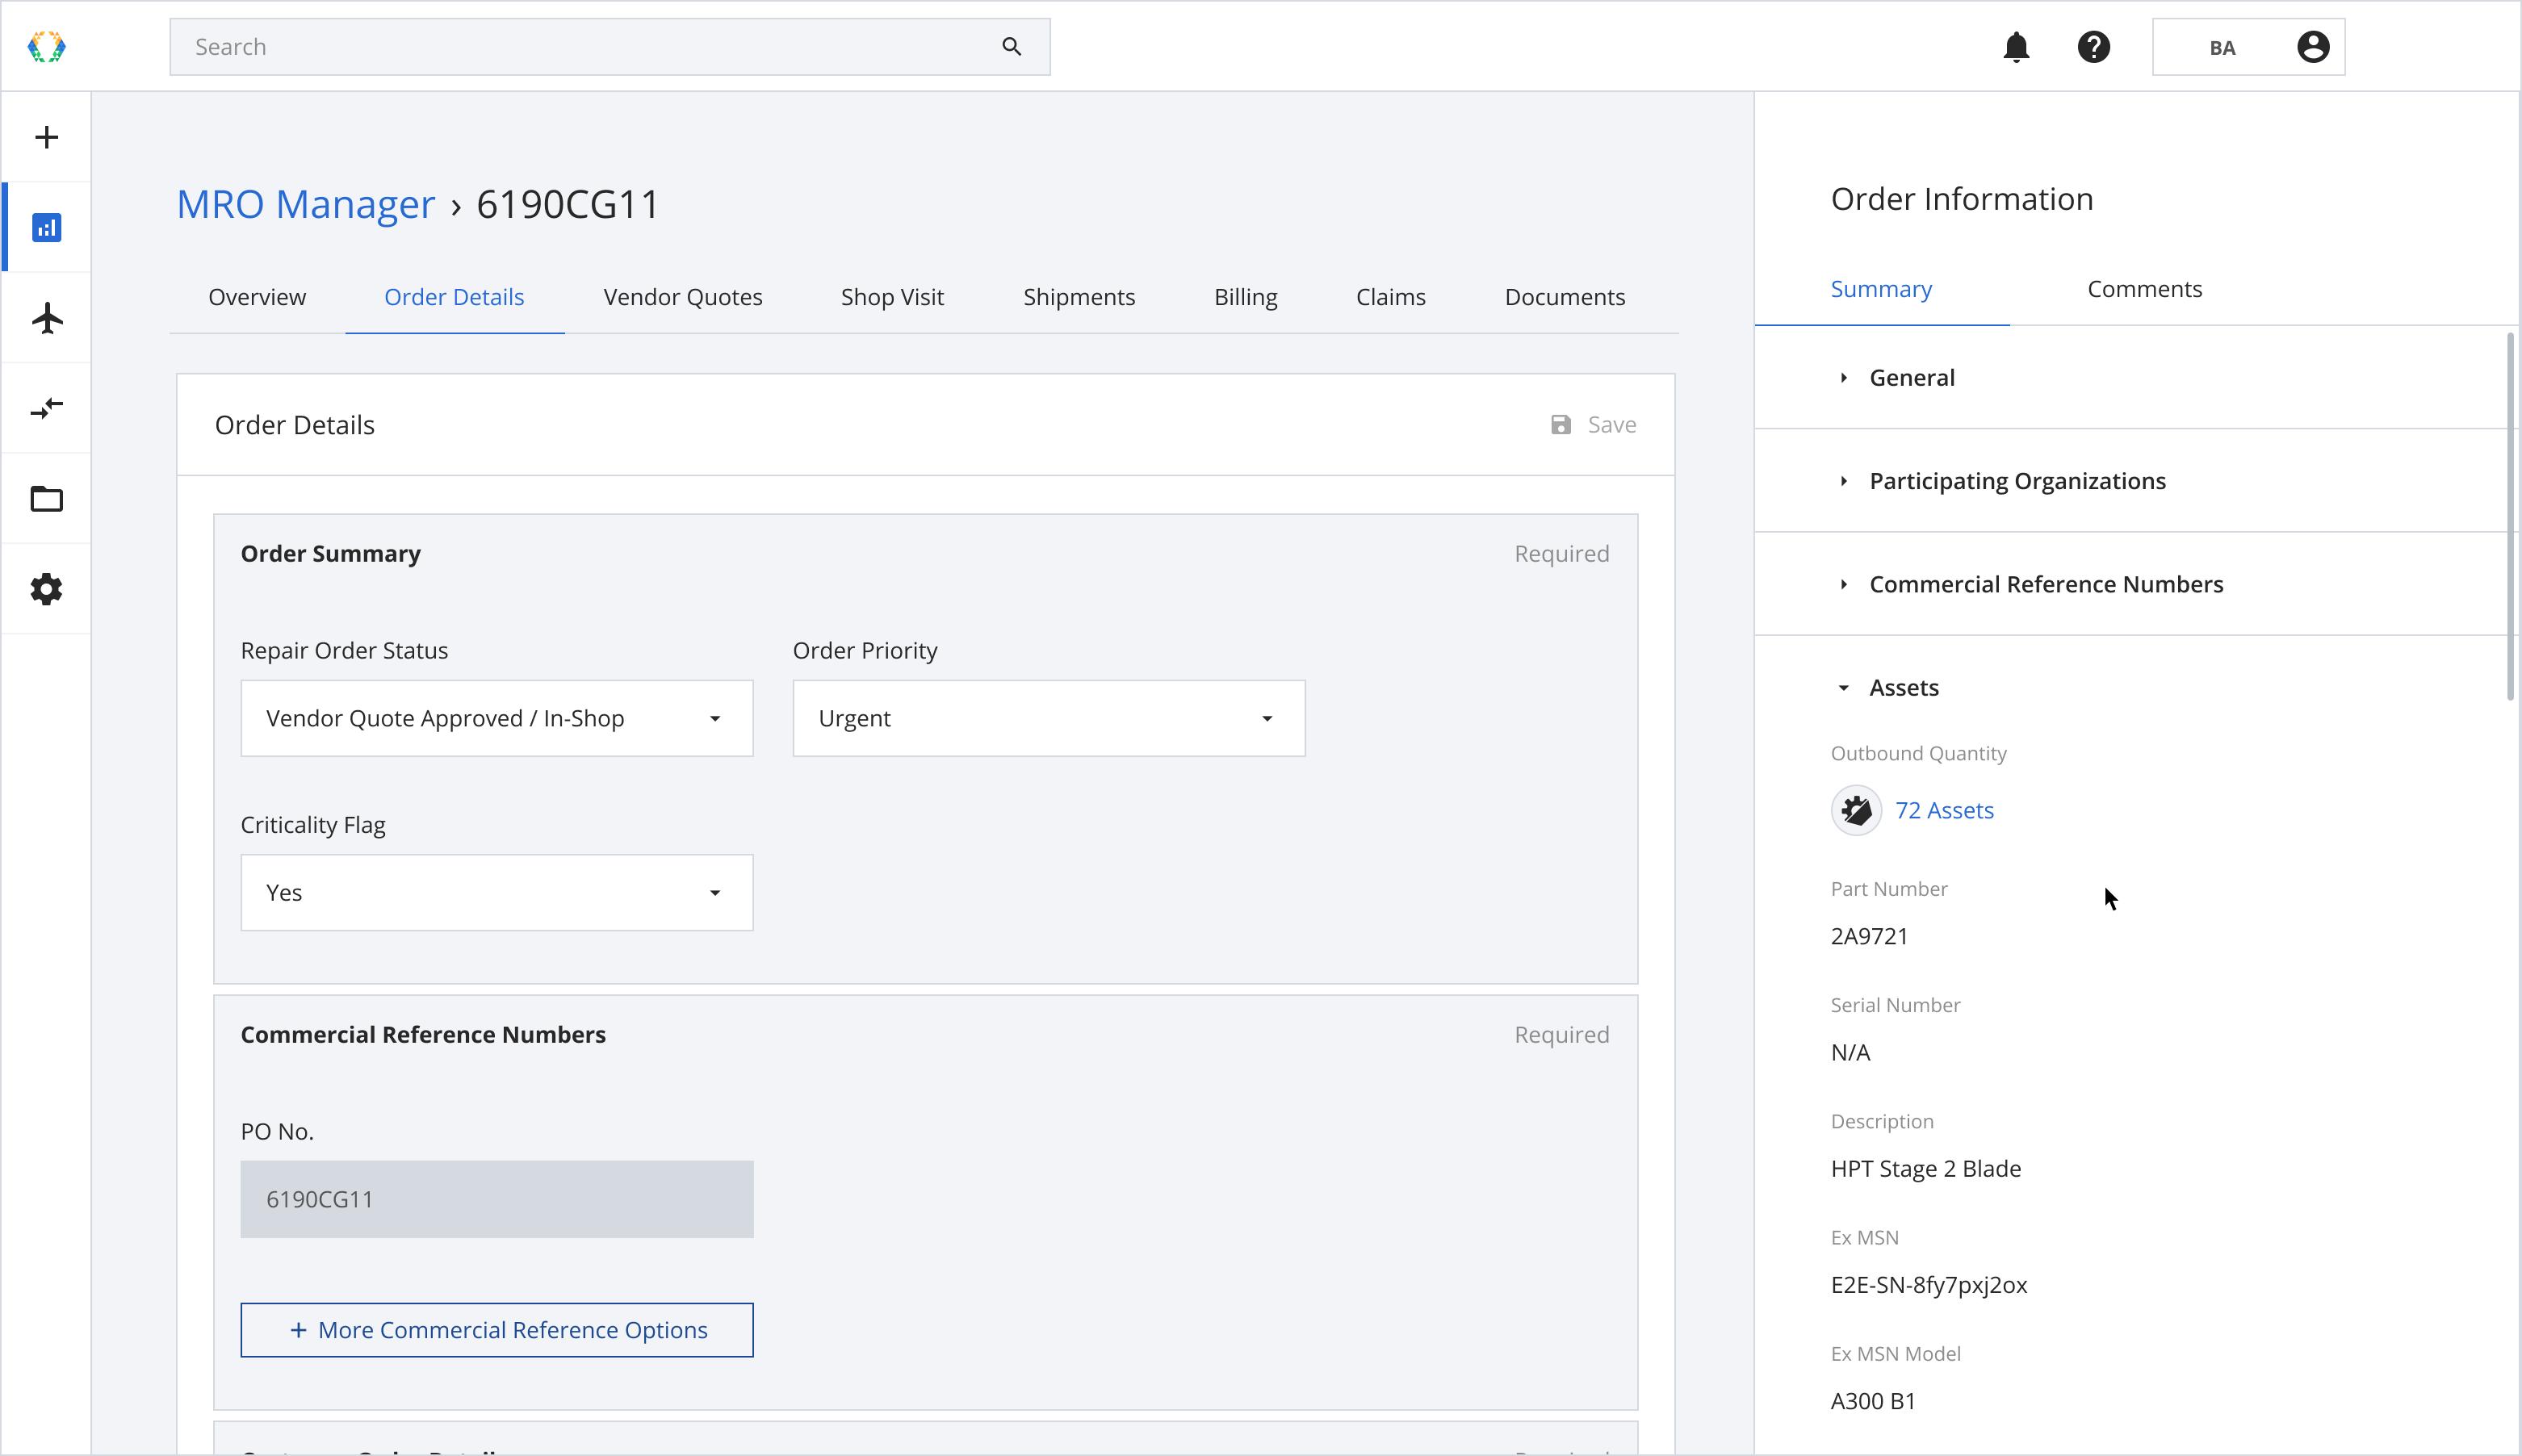Image resolution: width=2522 pixels, height=1456 pixels.
Task: Click the Order Information heading
Action: (1961, 199)
